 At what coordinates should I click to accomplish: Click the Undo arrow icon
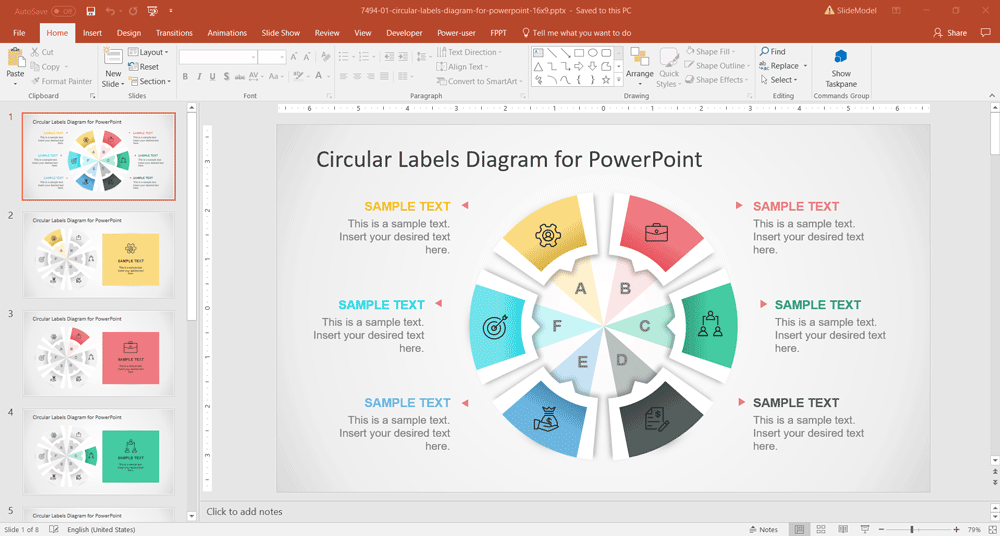pyautogui.click(x=110, y=11)
